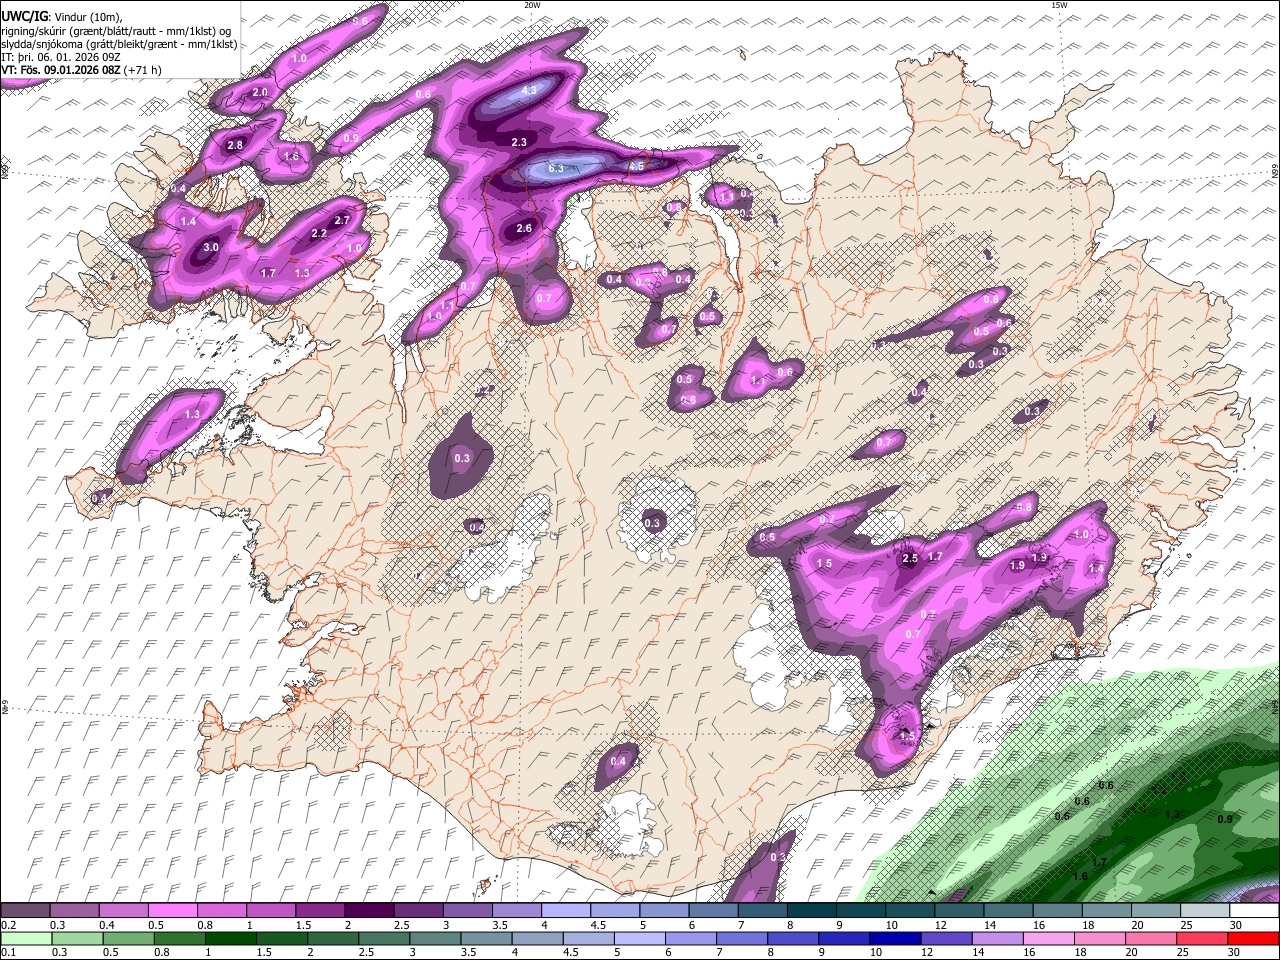Select the dark mauve 0.2 snow-scale swatch
The image size is (1280, 960).
coord(25,911)
